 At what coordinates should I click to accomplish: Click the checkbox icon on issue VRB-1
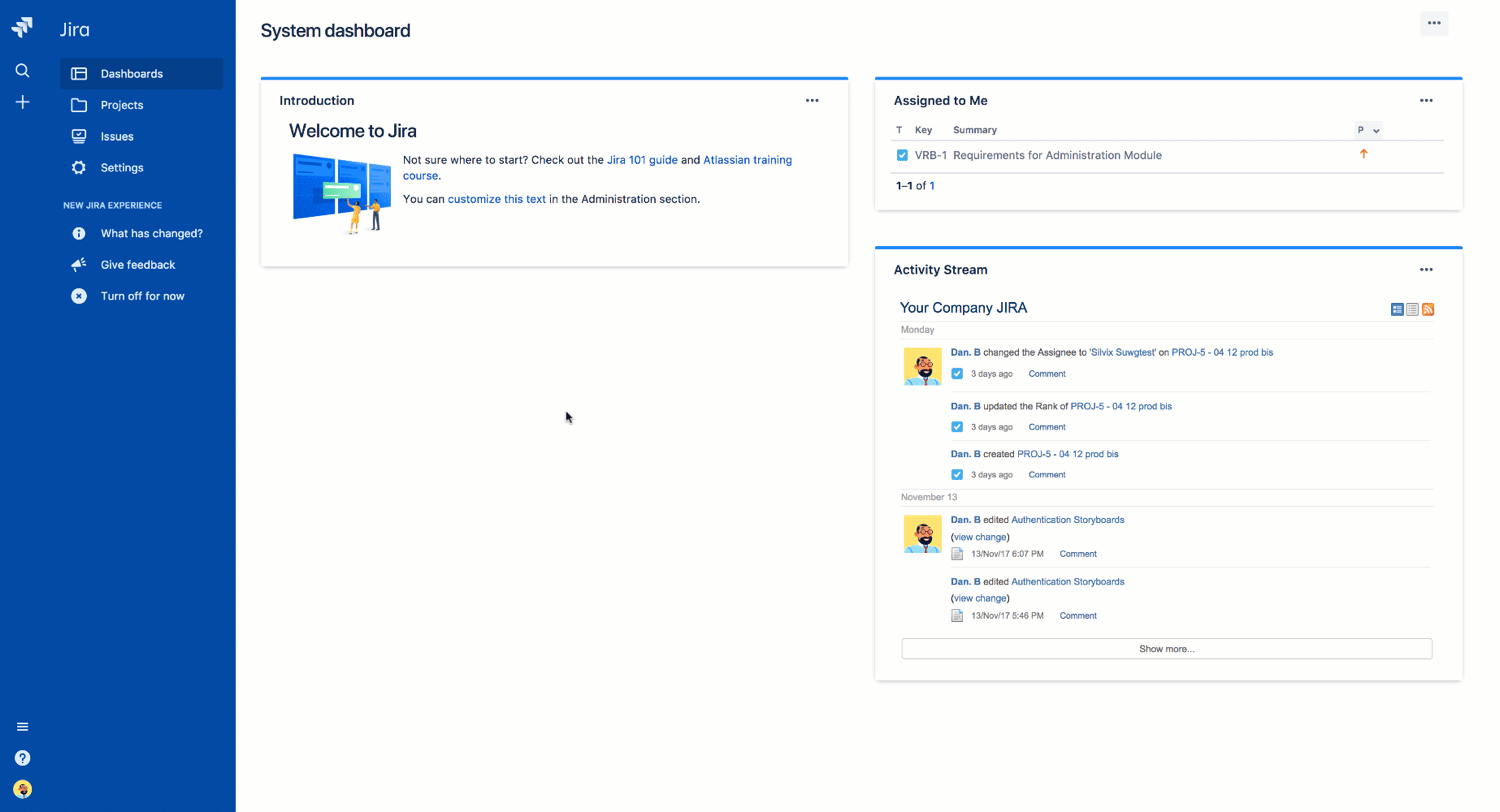coord(901,155)
